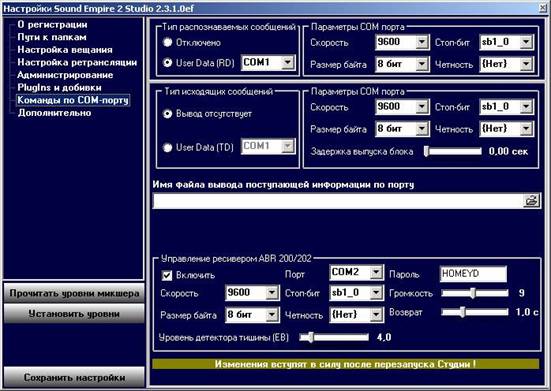
Task: Open Скорость dropdown in ABR 200/202 receiver group
Action: pyautogui.click(x=272, y=293)
